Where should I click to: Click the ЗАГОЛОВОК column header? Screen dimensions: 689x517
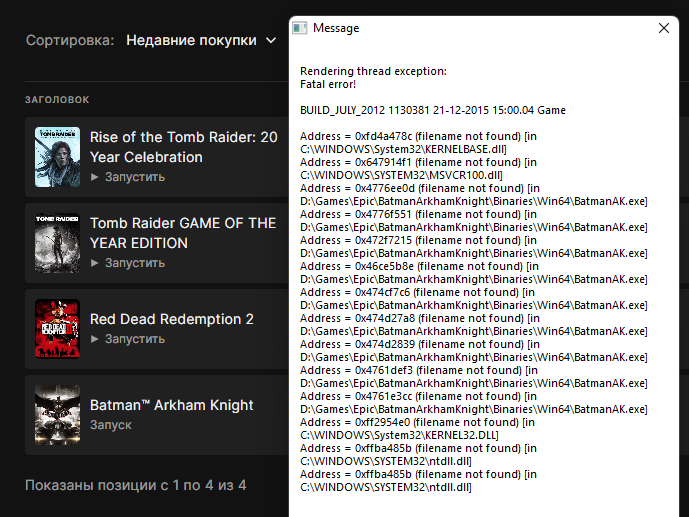(57, 100)
